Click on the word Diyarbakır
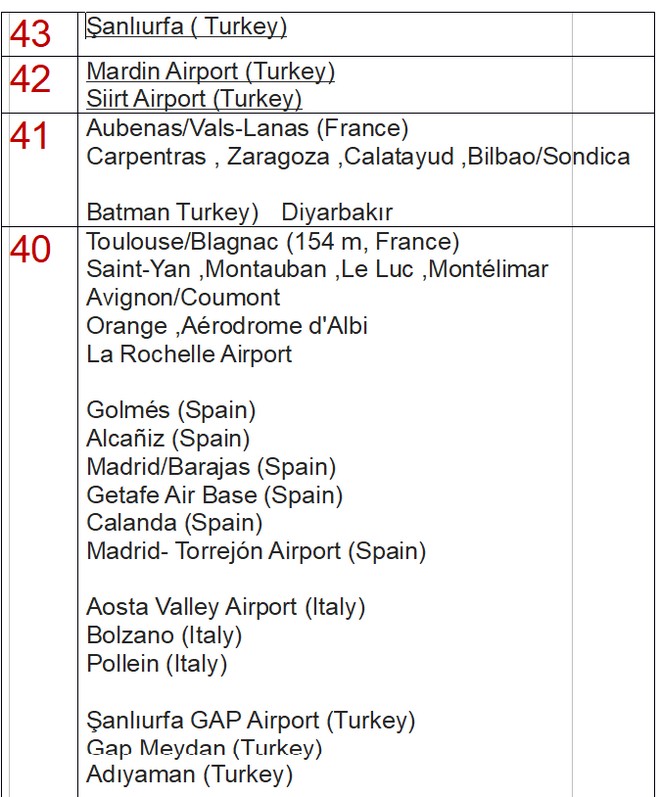 pos(337,213)
